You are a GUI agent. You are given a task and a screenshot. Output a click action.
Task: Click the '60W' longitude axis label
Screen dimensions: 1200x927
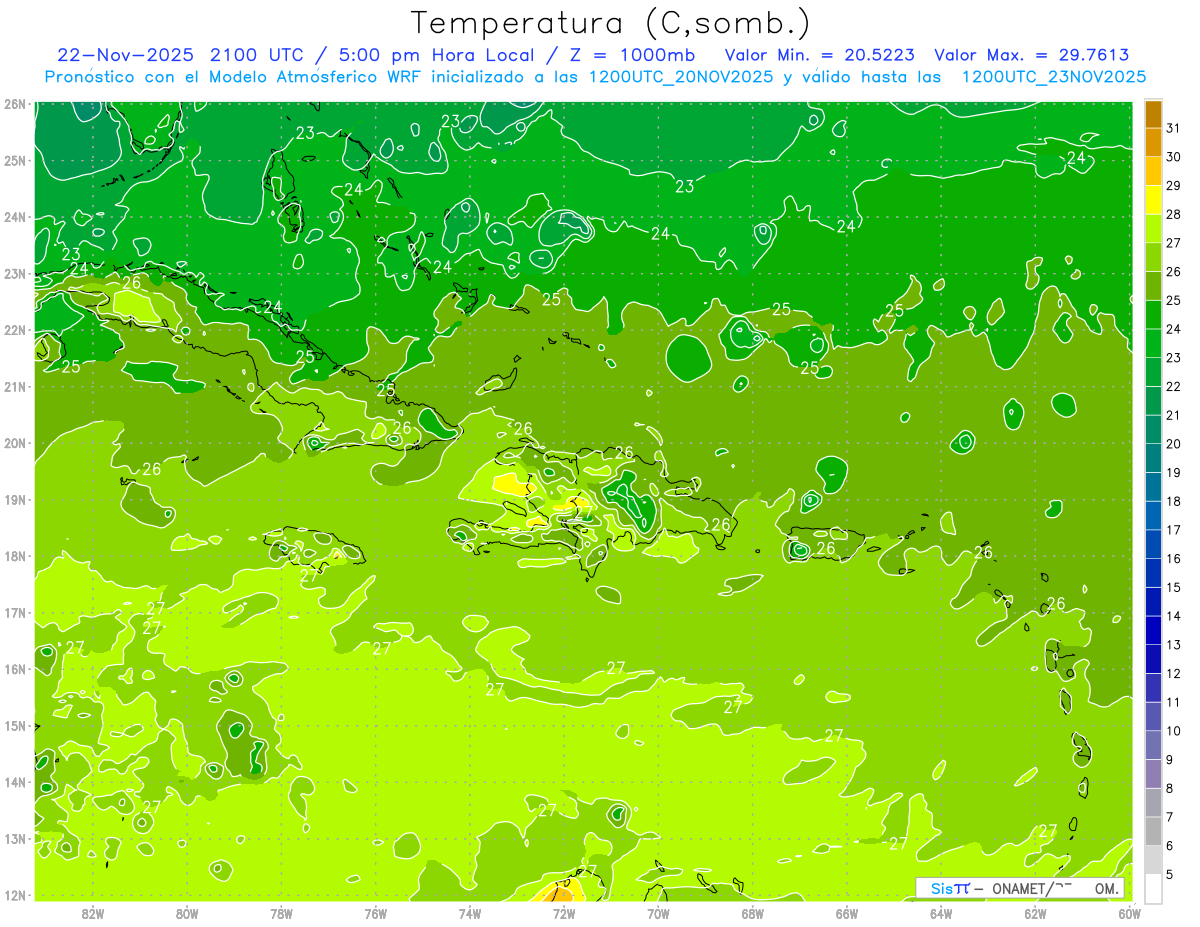point(1129,913)
